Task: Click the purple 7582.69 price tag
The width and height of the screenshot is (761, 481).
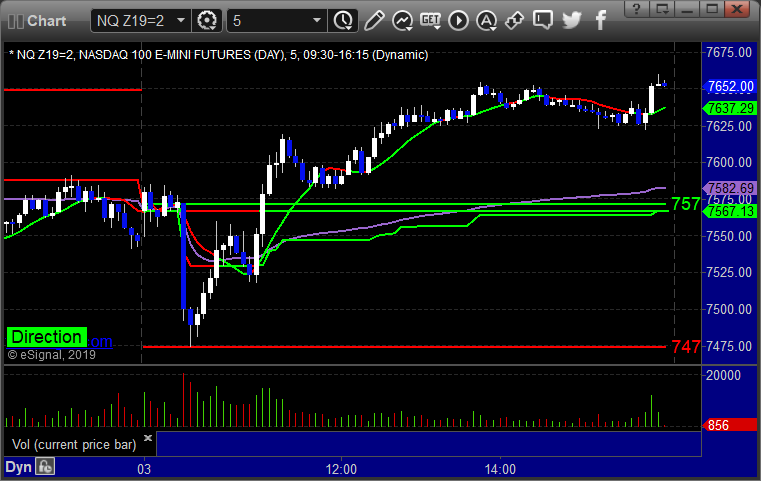Action: click(x=730, y=188)
